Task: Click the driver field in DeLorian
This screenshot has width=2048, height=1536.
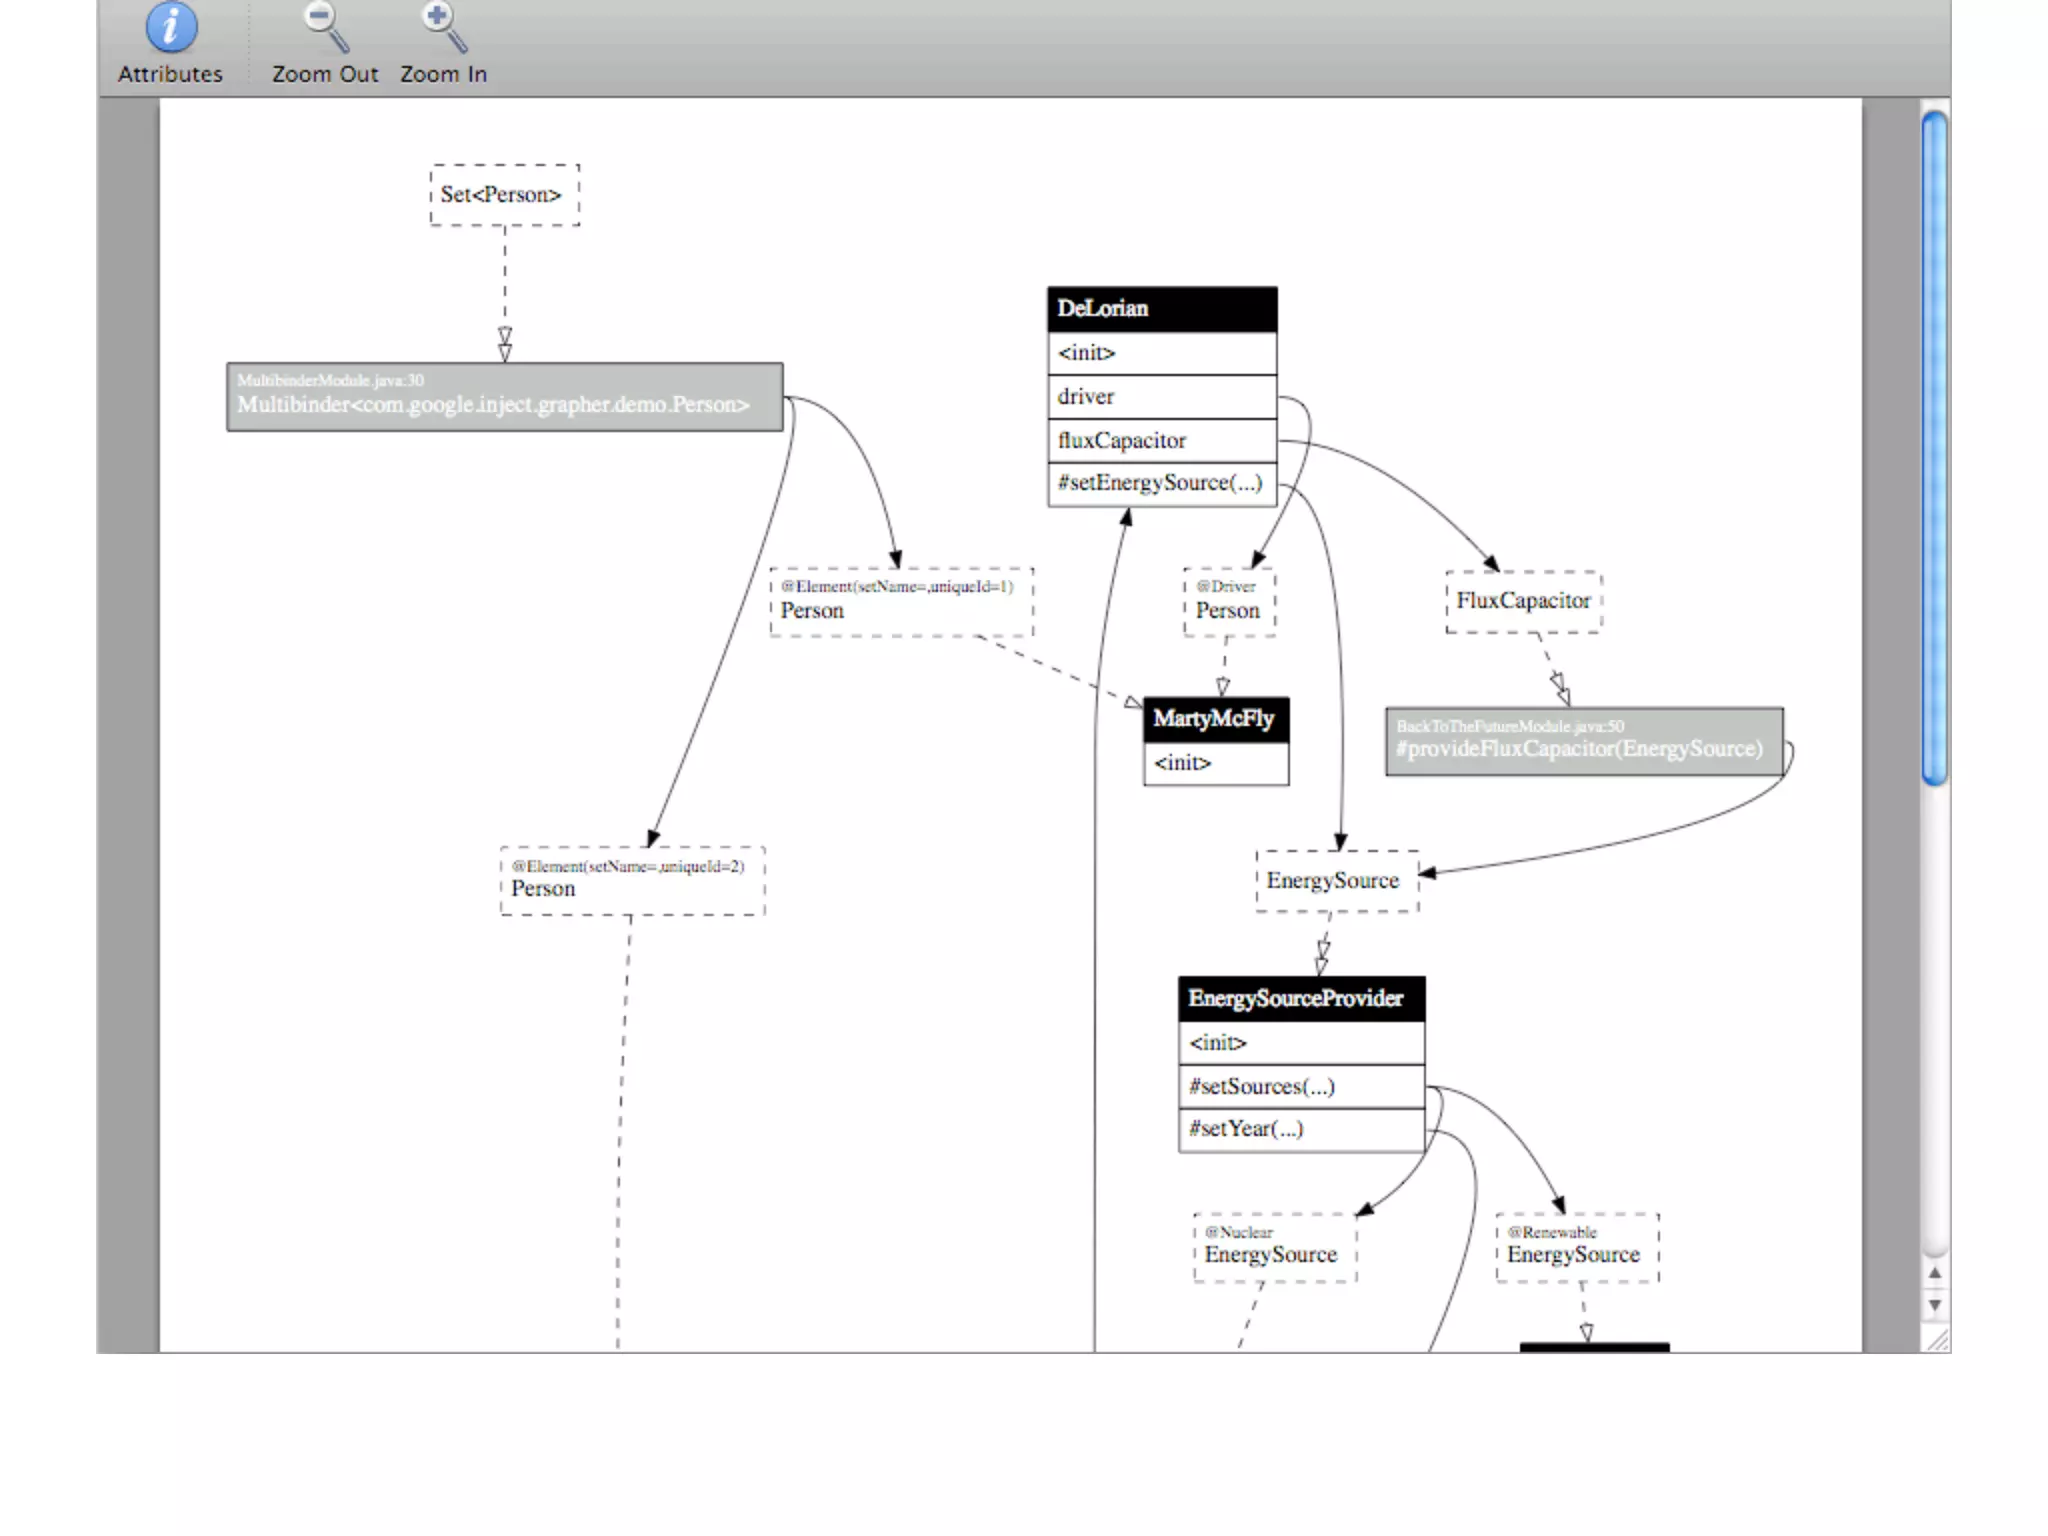Action: pos(1162,397)
